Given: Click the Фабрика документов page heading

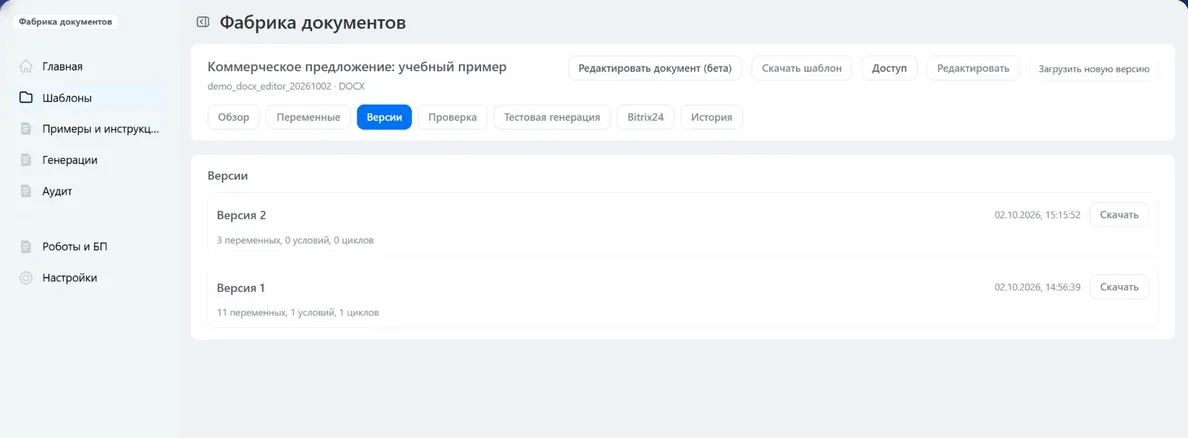Looking at the screenshot, I should [x=313, y=23].
